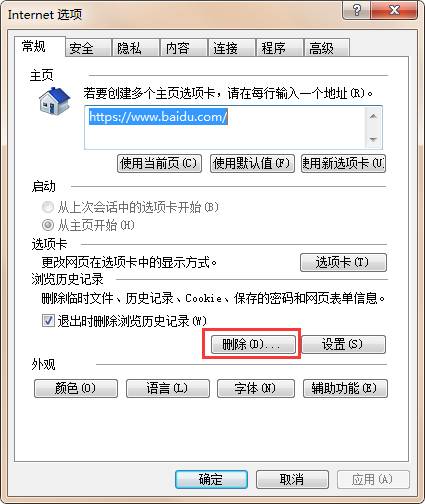Open the 颜色(O) appearance button
Viewport: 425px width, 504px height.
pyautogui.click(x=76, y=388)
